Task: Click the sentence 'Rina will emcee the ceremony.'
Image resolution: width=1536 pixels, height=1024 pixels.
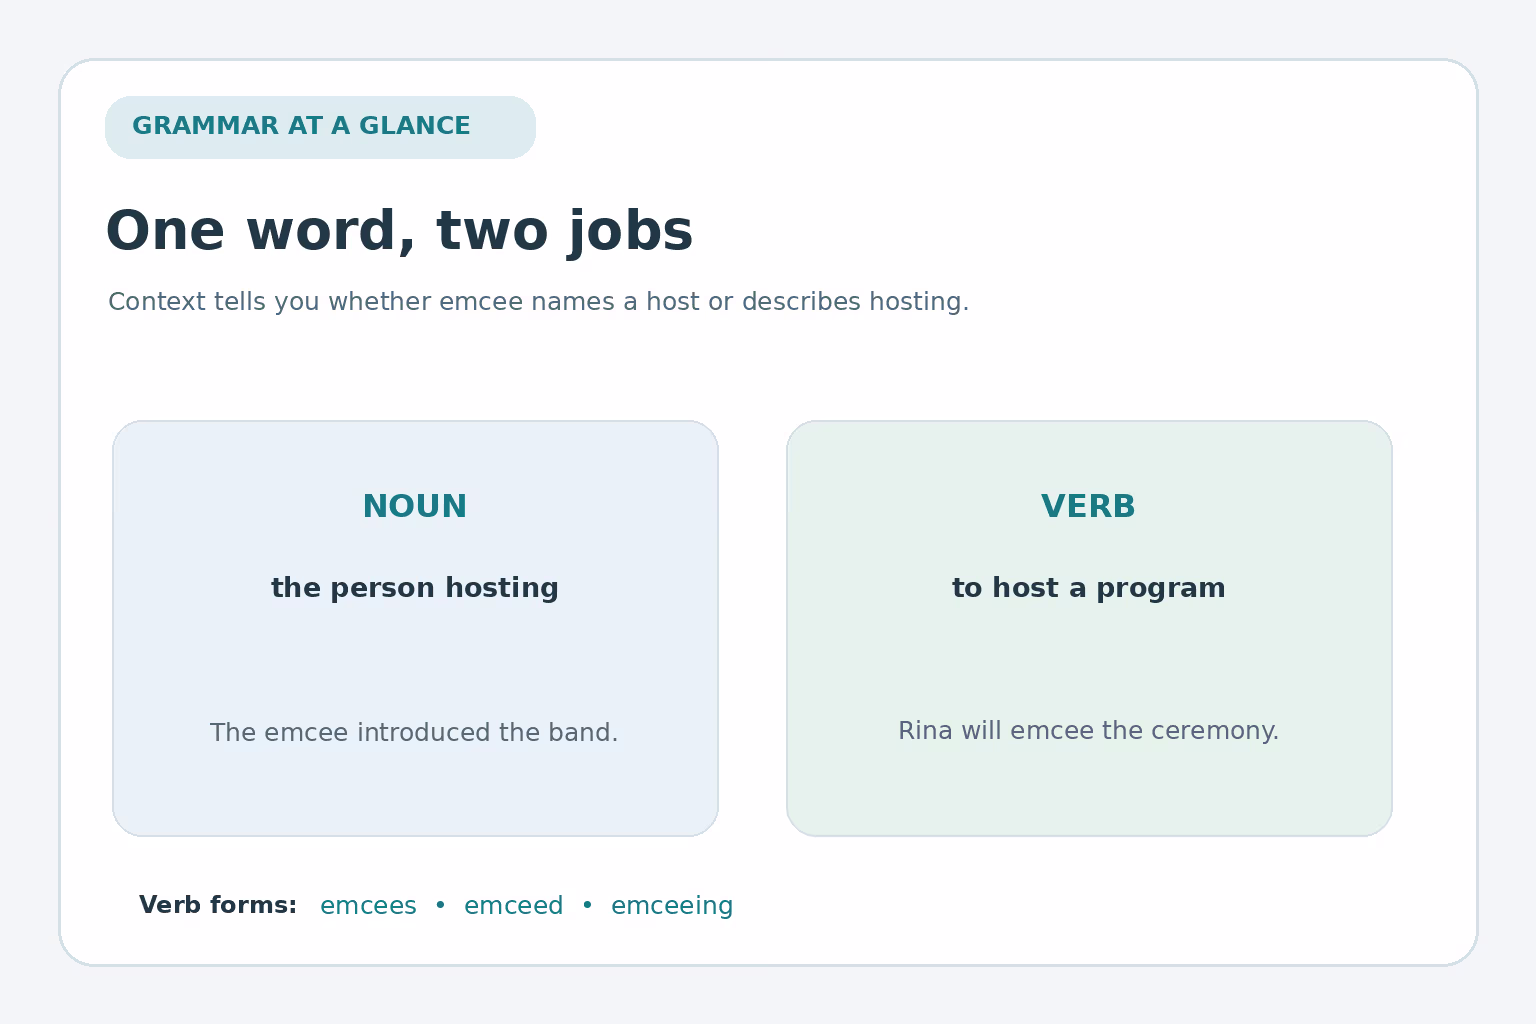Action: (1088, 731)
